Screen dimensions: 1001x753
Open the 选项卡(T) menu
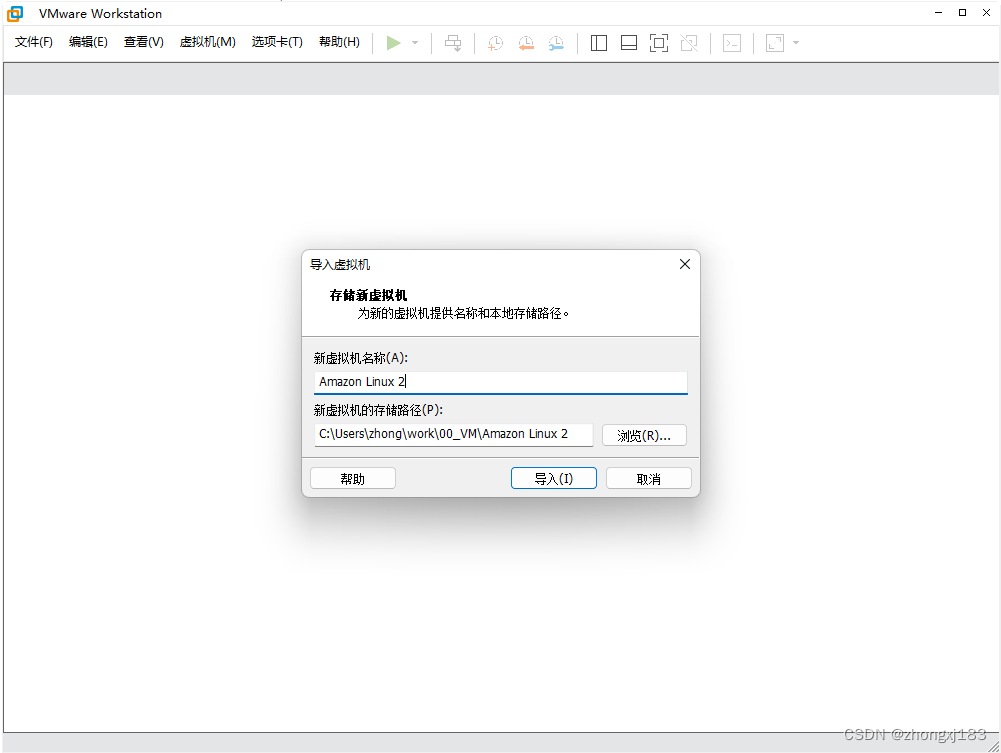(x=277, y=42)
